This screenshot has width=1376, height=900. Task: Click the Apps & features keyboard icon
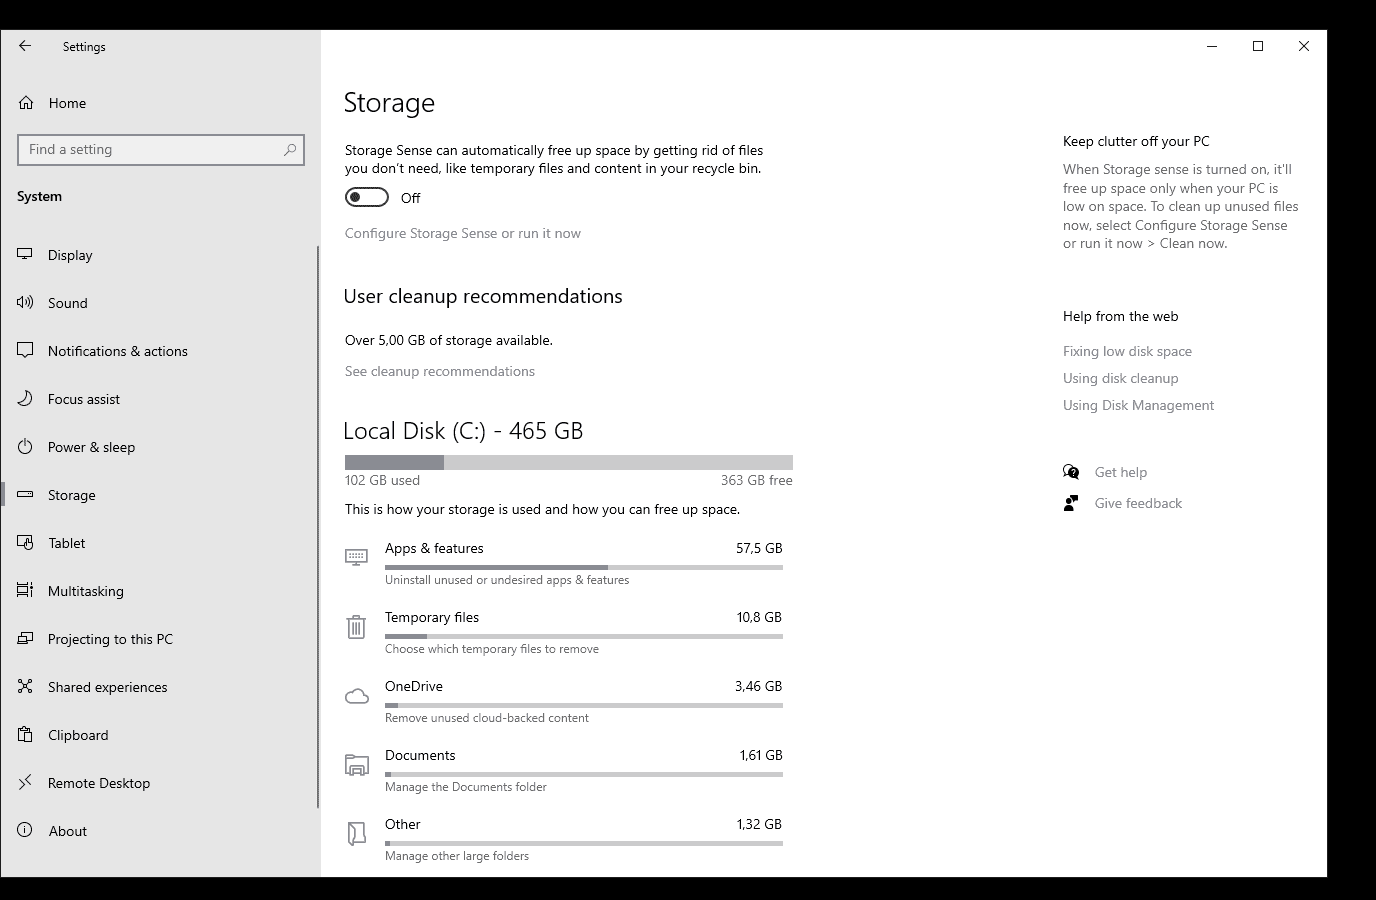[356, 557]
